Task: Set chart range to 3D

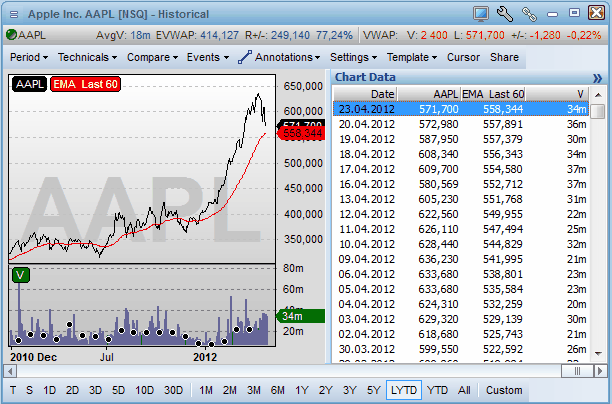Action: [x=95, y=390]
